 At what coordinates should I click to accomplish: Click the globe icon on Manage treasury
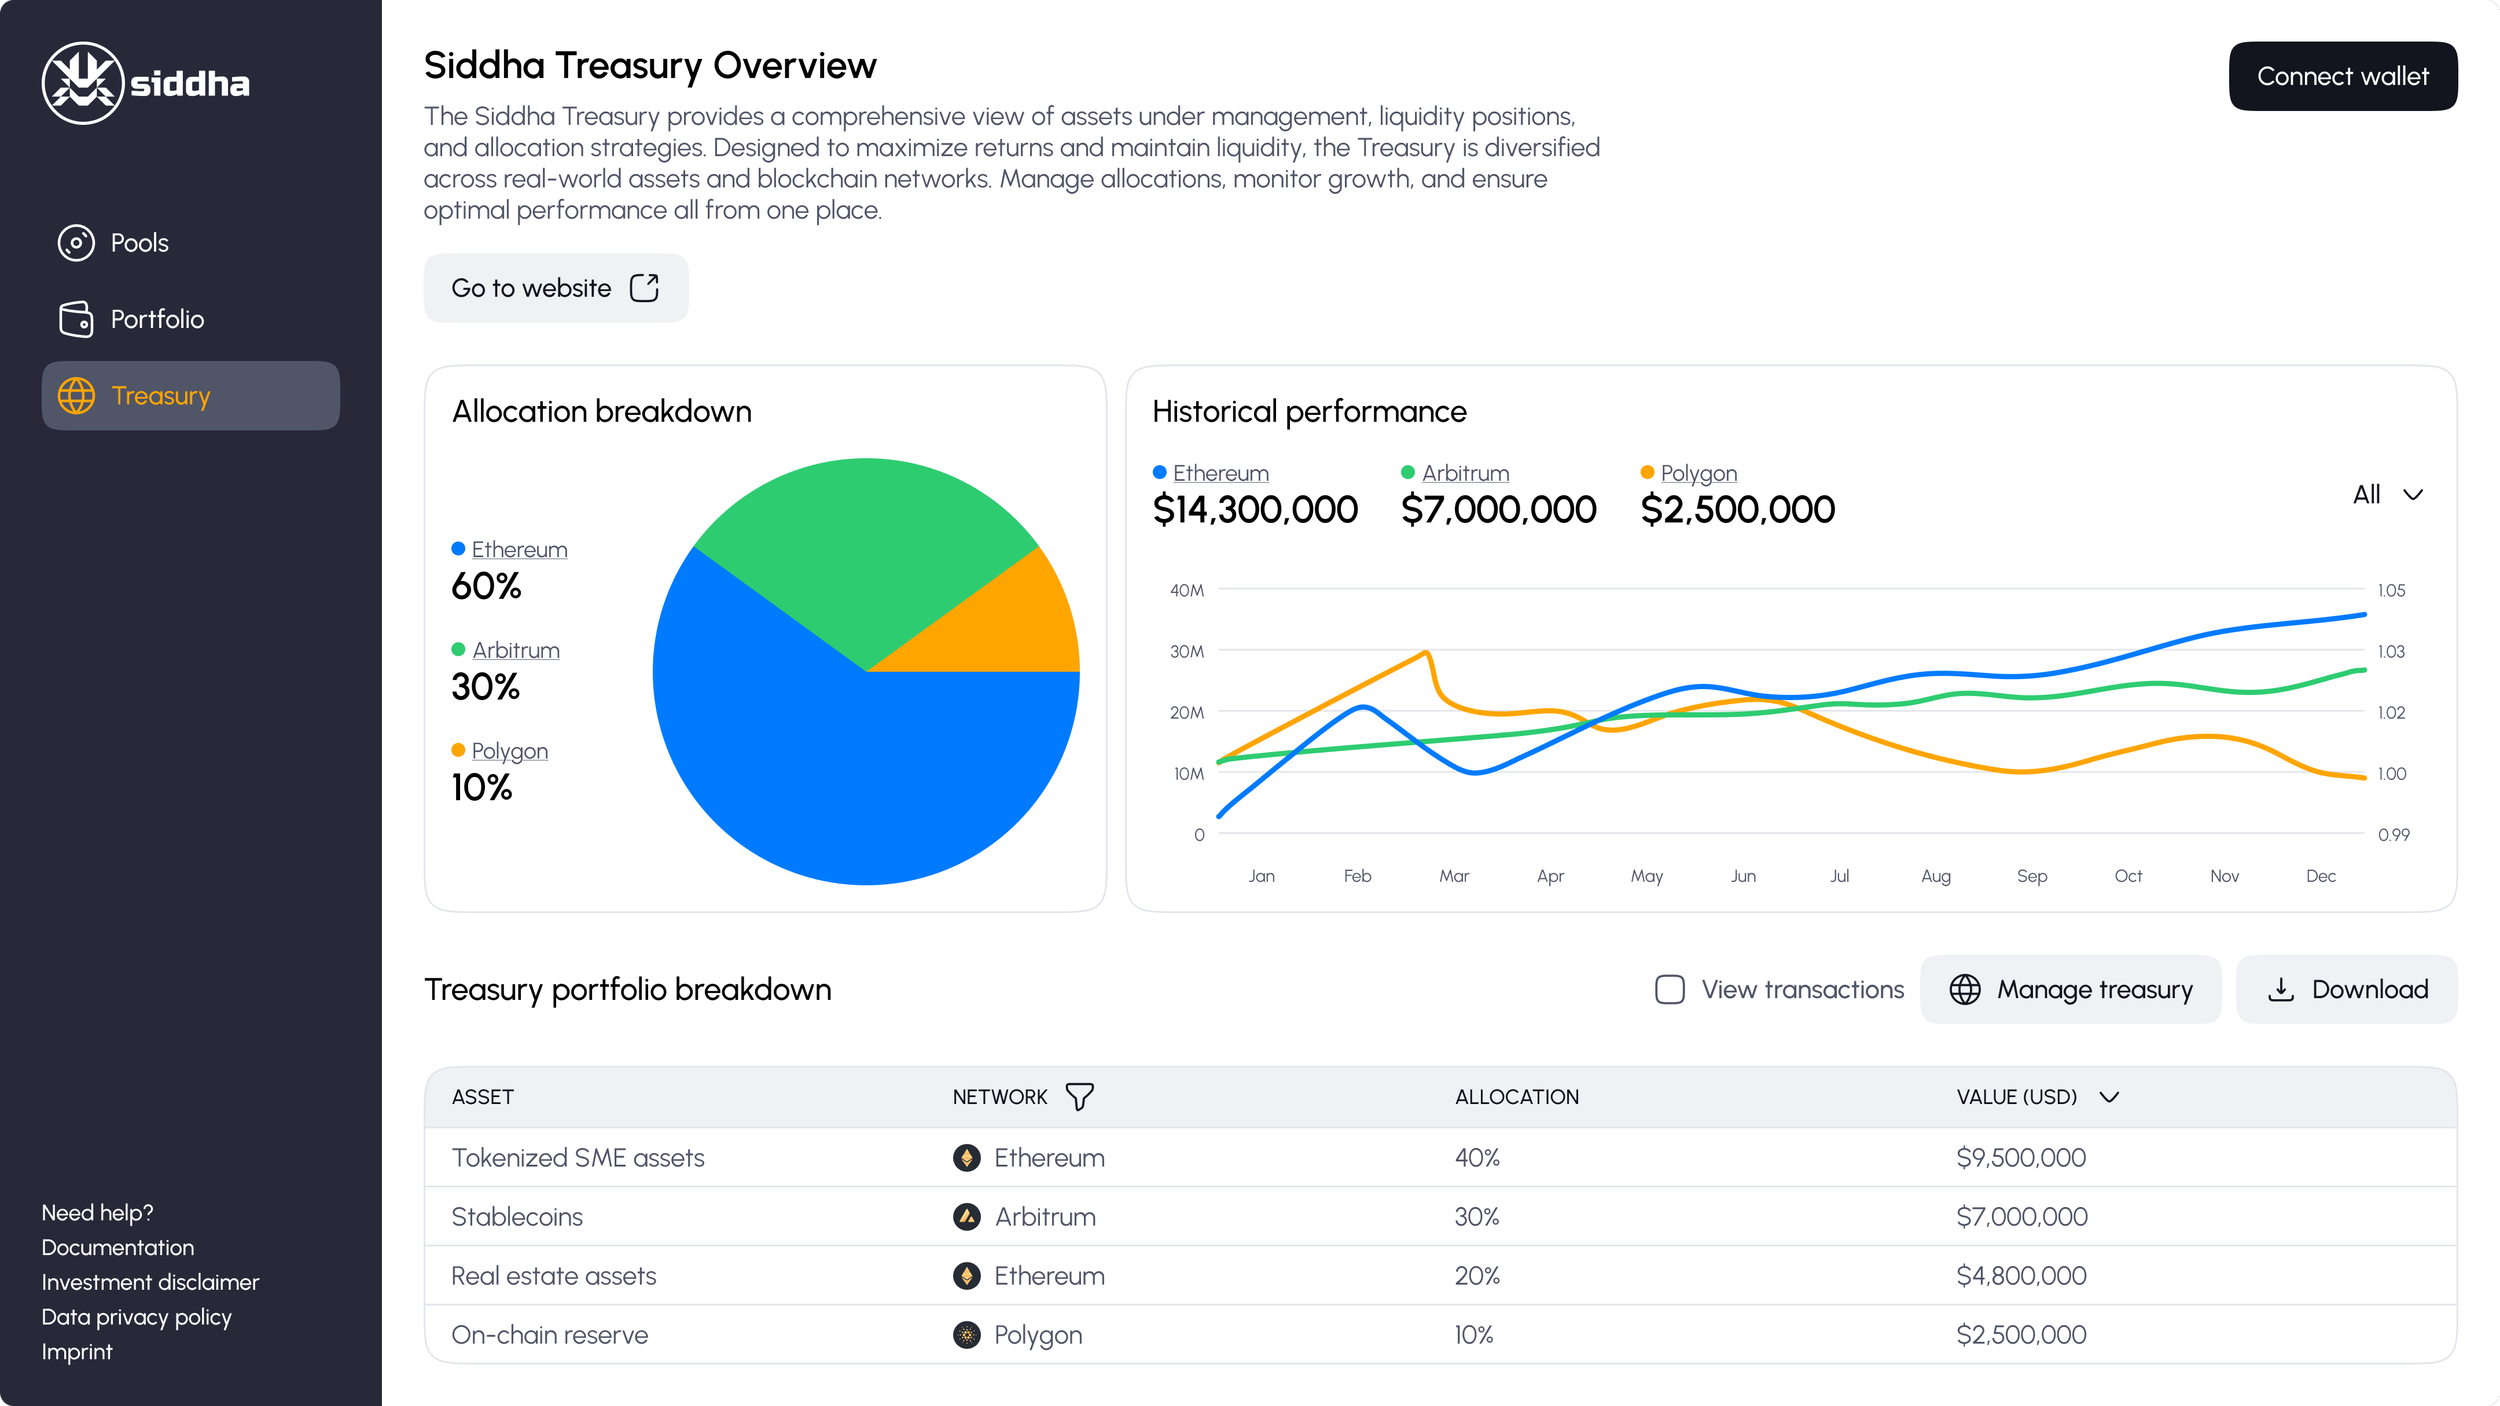(x=1964, y=989)
